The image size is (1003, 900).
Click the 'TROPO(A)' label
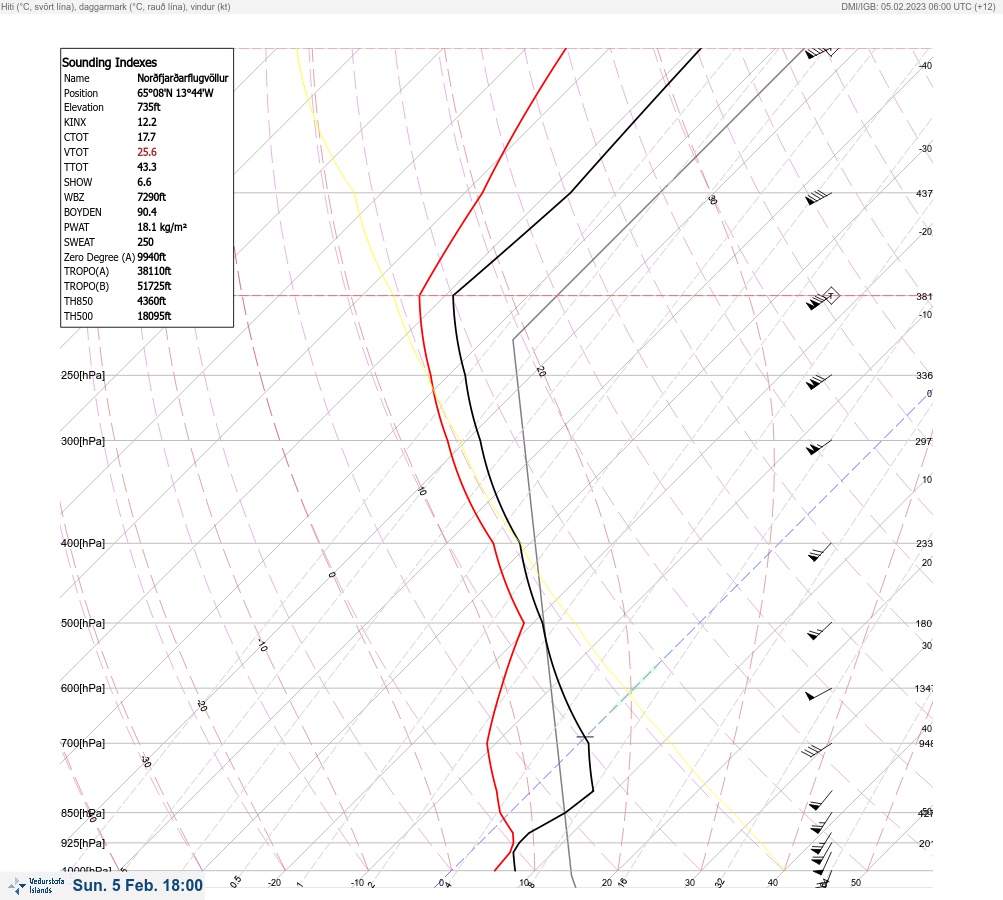(x=86, y=271)
